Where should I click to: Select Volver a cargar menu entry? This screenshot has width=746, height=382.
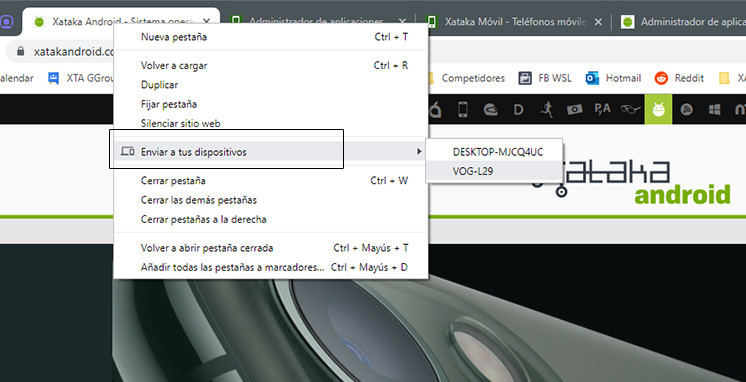coord(271,66)
